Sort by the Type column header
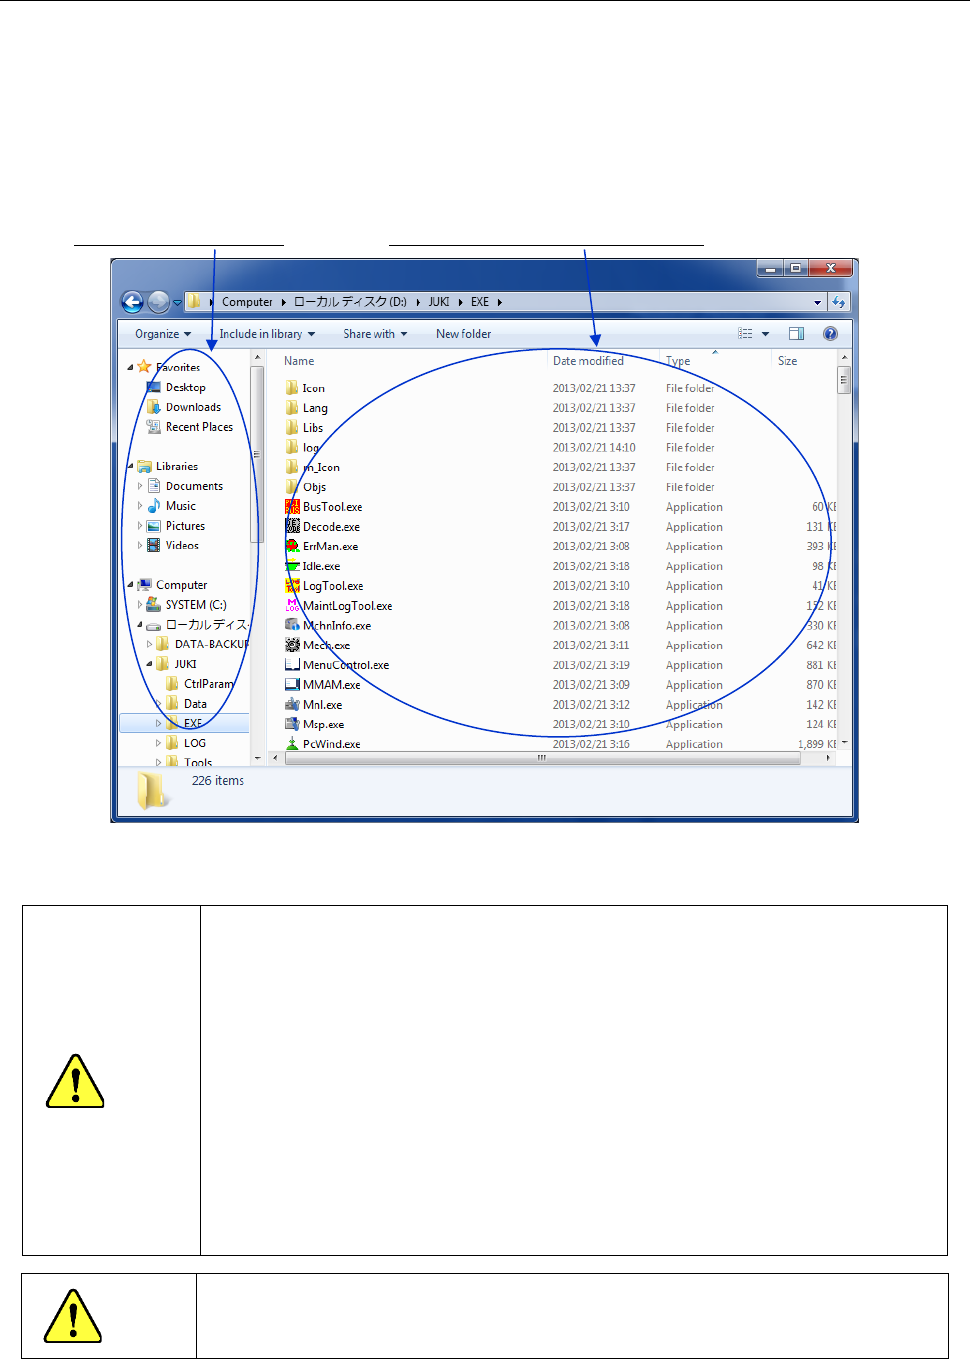The image size is (970, 1359). click(x=678, y=361)
